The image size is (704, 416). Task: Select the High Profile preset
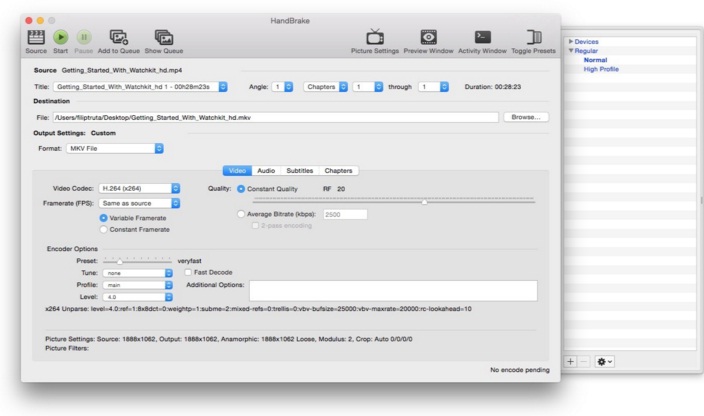[x=601, y=69]
